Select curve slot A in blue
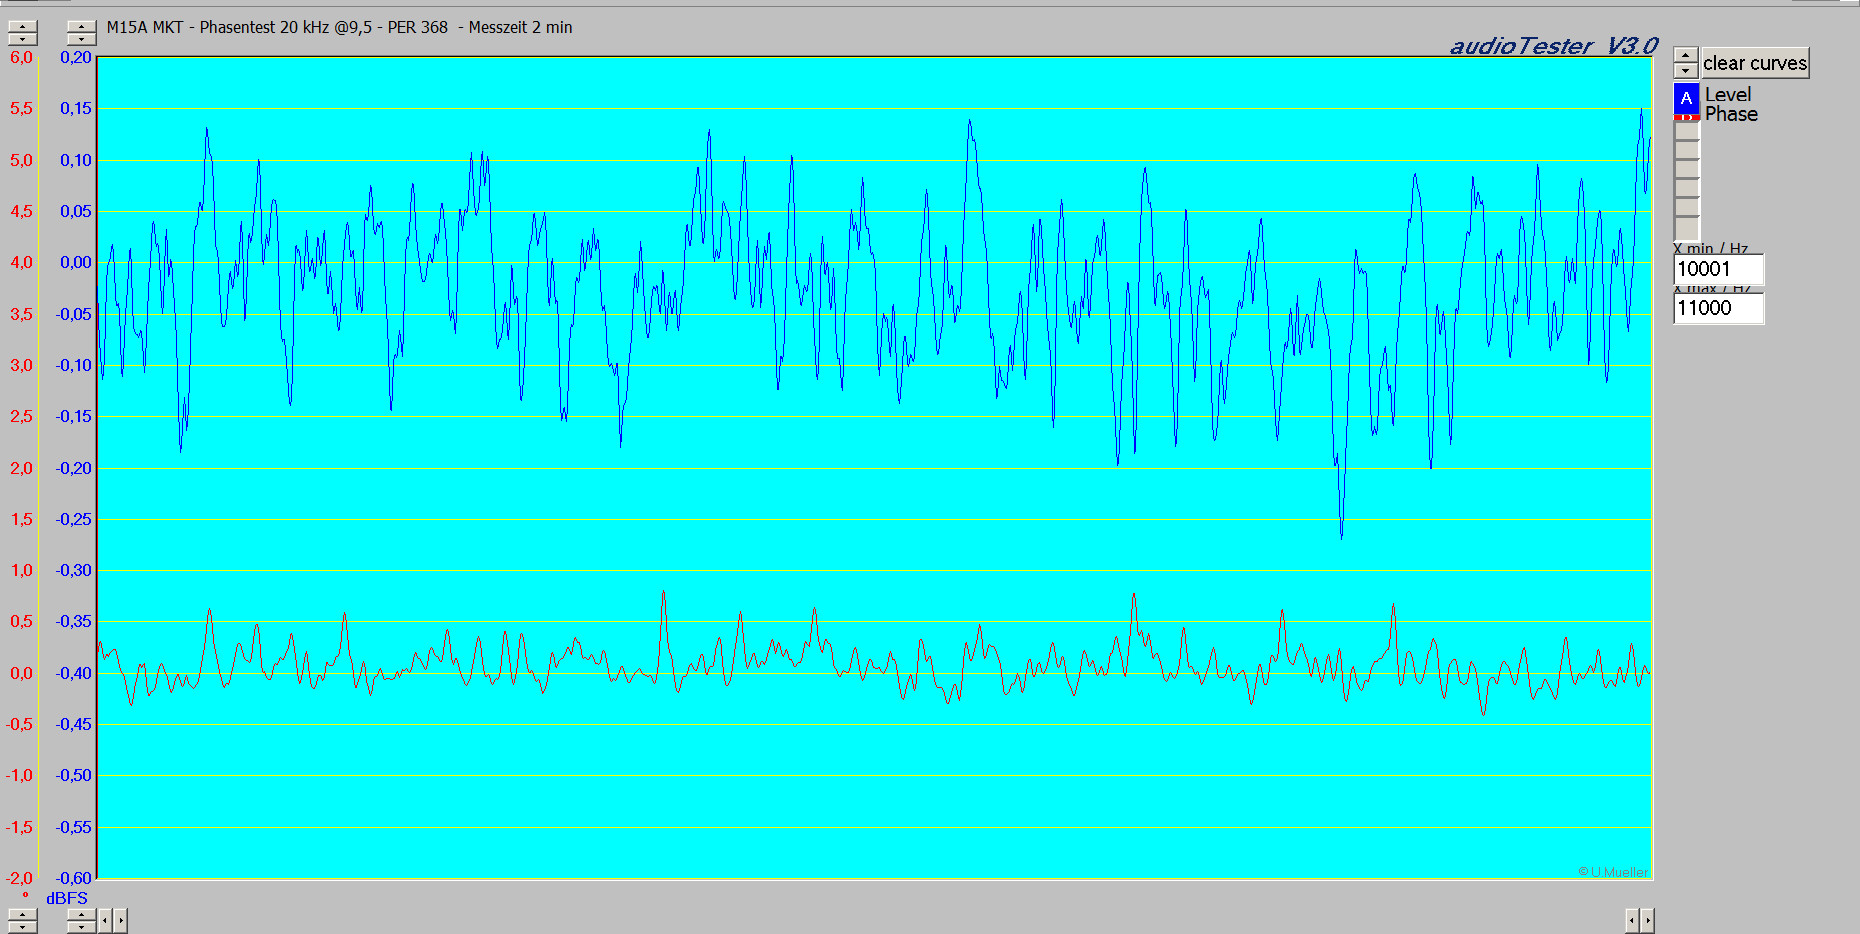This screenshot has width=1860, height=934. click(x=1686, y=98)
